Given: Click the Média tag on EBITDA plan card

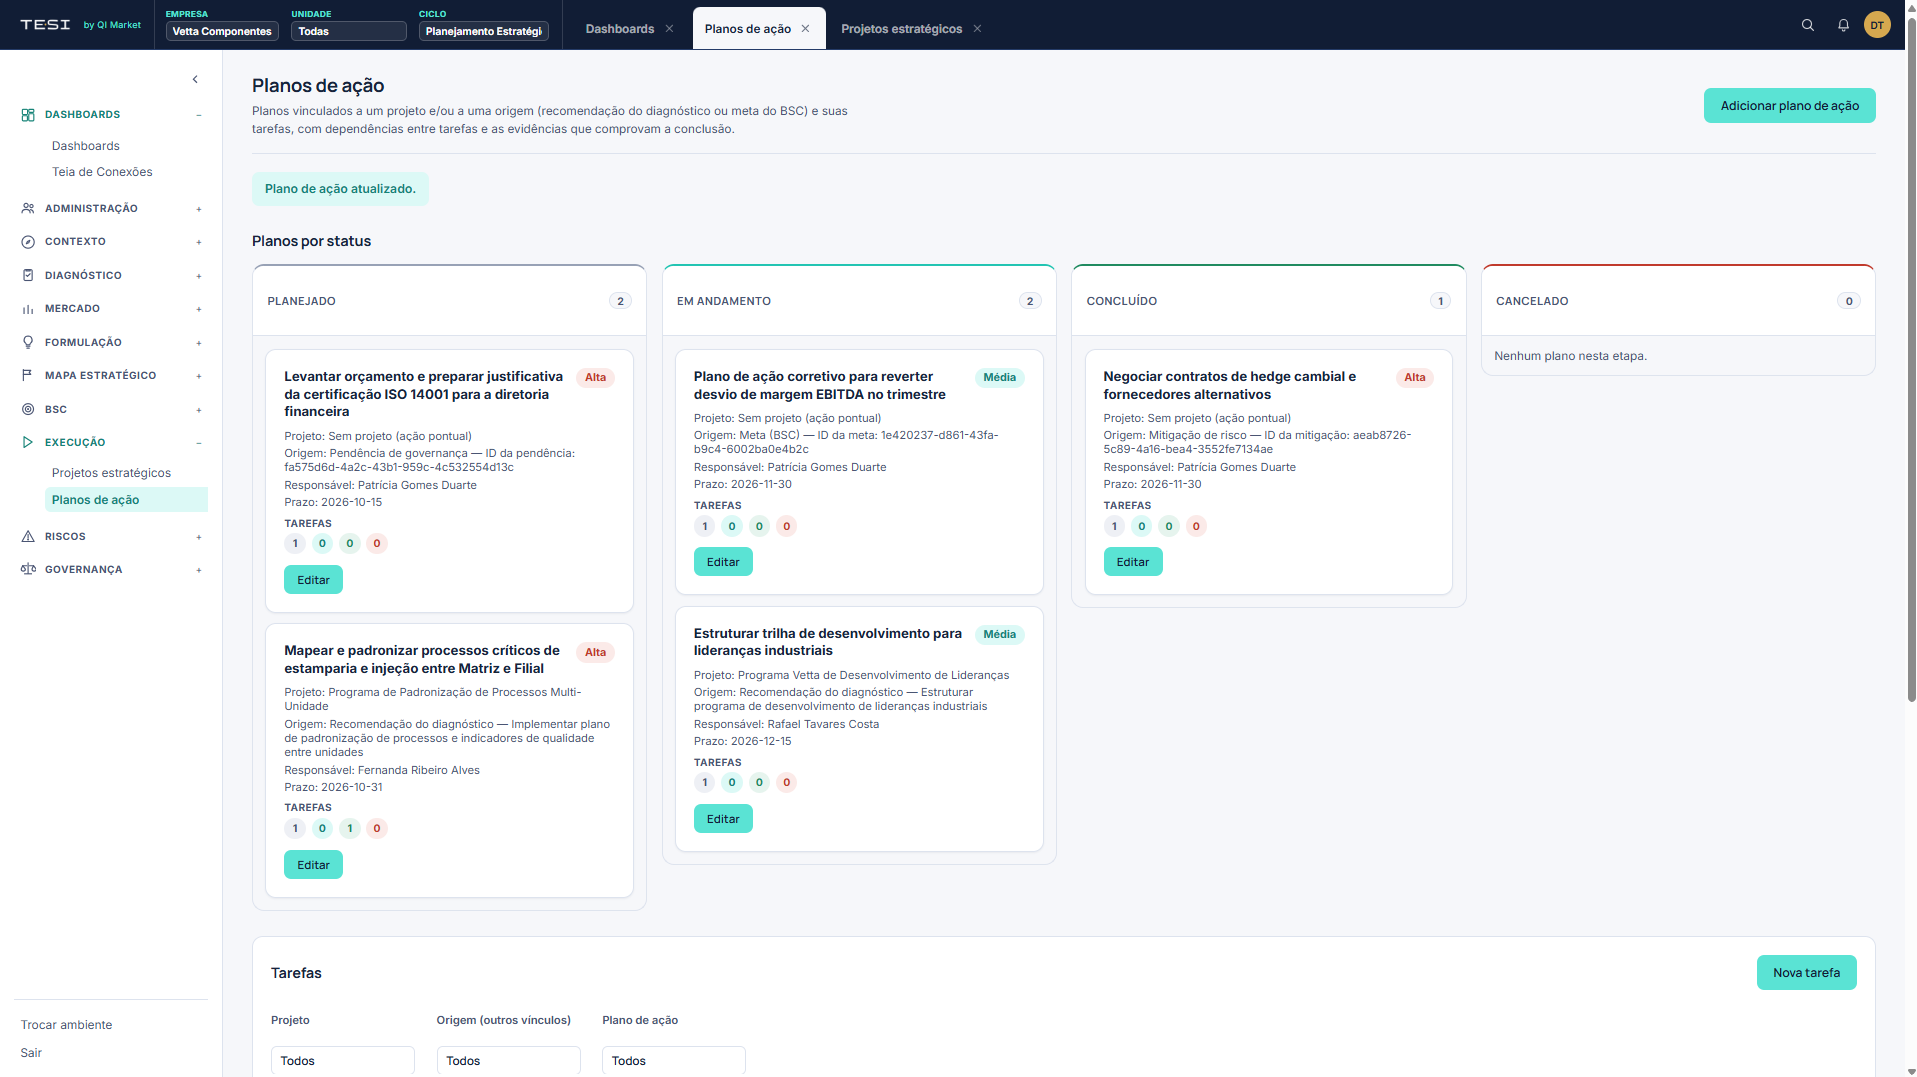Looking at the screenshot, I should click(999, 378).
